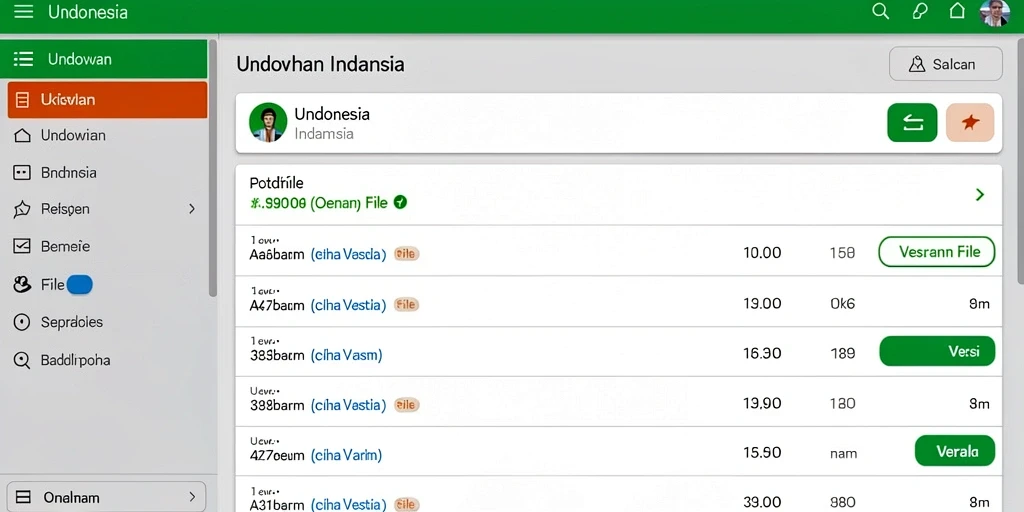Viewport: 1024px width, 512px height.
Task: Expand the Potdrile section chevron
Action: pyautogui.click(x=980, y=195)
